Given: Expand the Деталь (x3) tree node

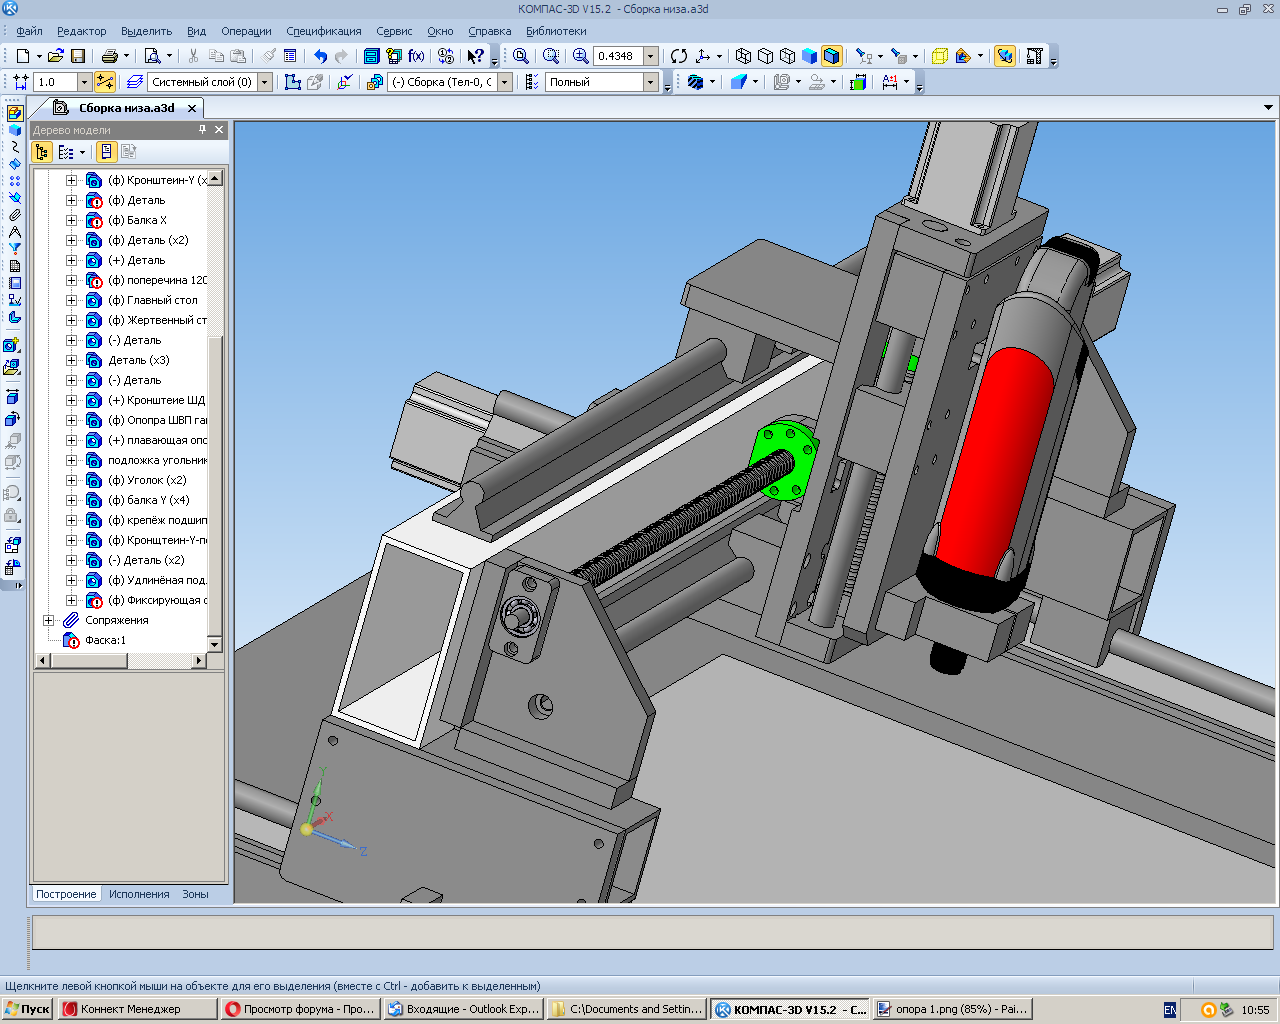Looking at the screenshot, I should click(x=71, y=360).
